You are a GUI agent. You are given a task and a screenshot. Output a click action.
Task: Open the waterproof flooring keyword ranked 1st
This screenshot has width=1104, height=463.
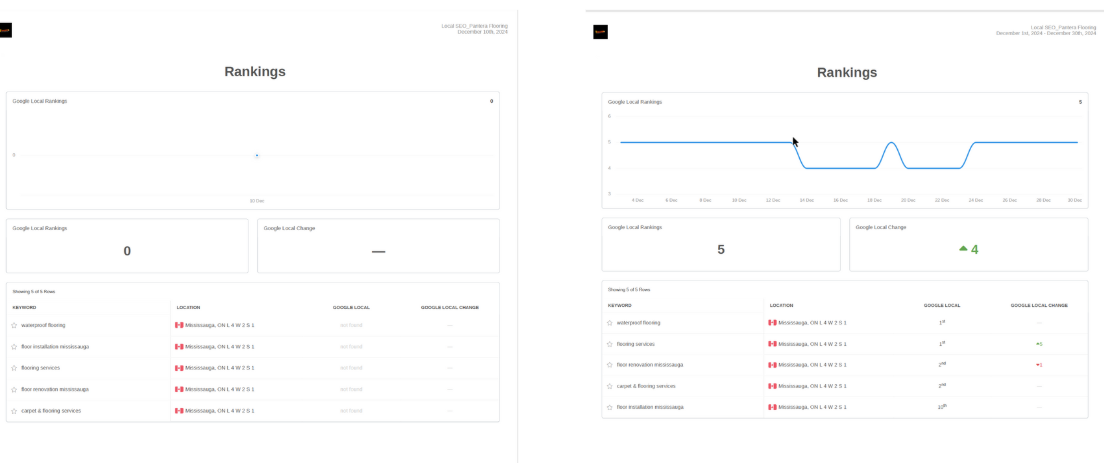click(638, 323)
